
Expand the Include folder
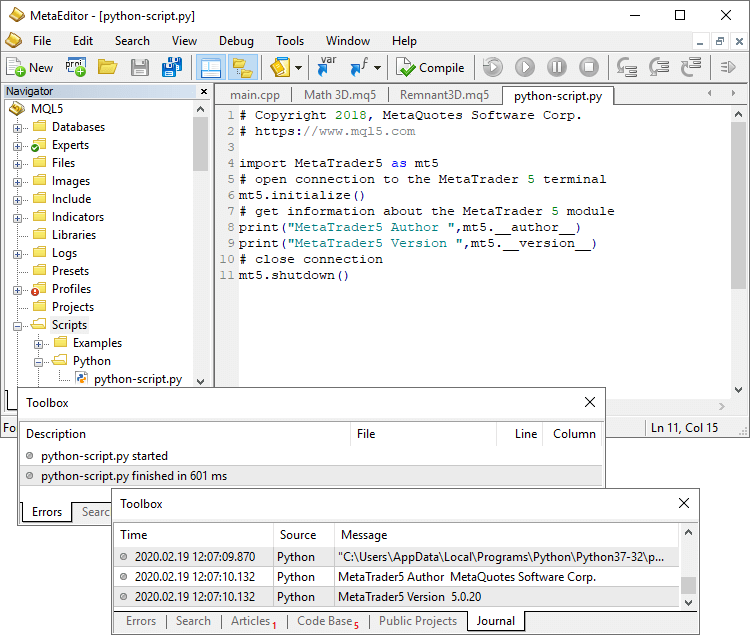click(x=17, y=200)
